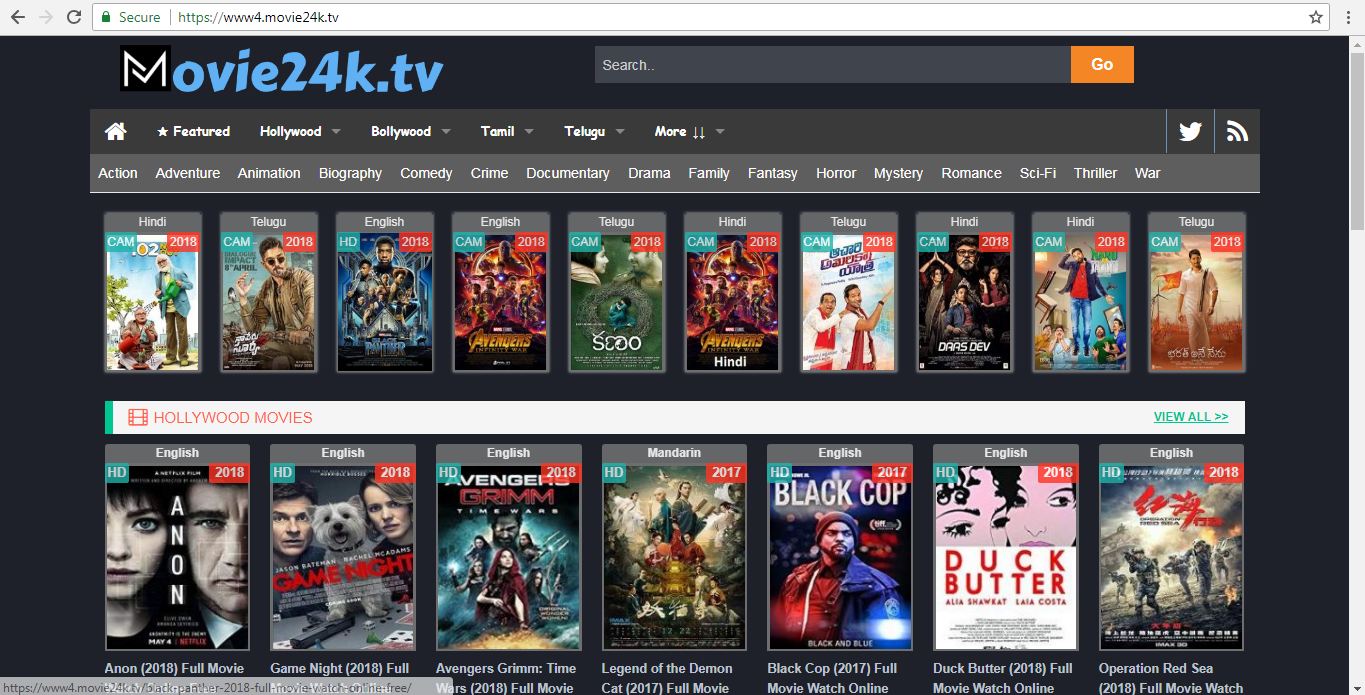This screenshot has width=1365, height=695.
Task: Open the Twitter icon link
Action: [x=1190, y=131]
